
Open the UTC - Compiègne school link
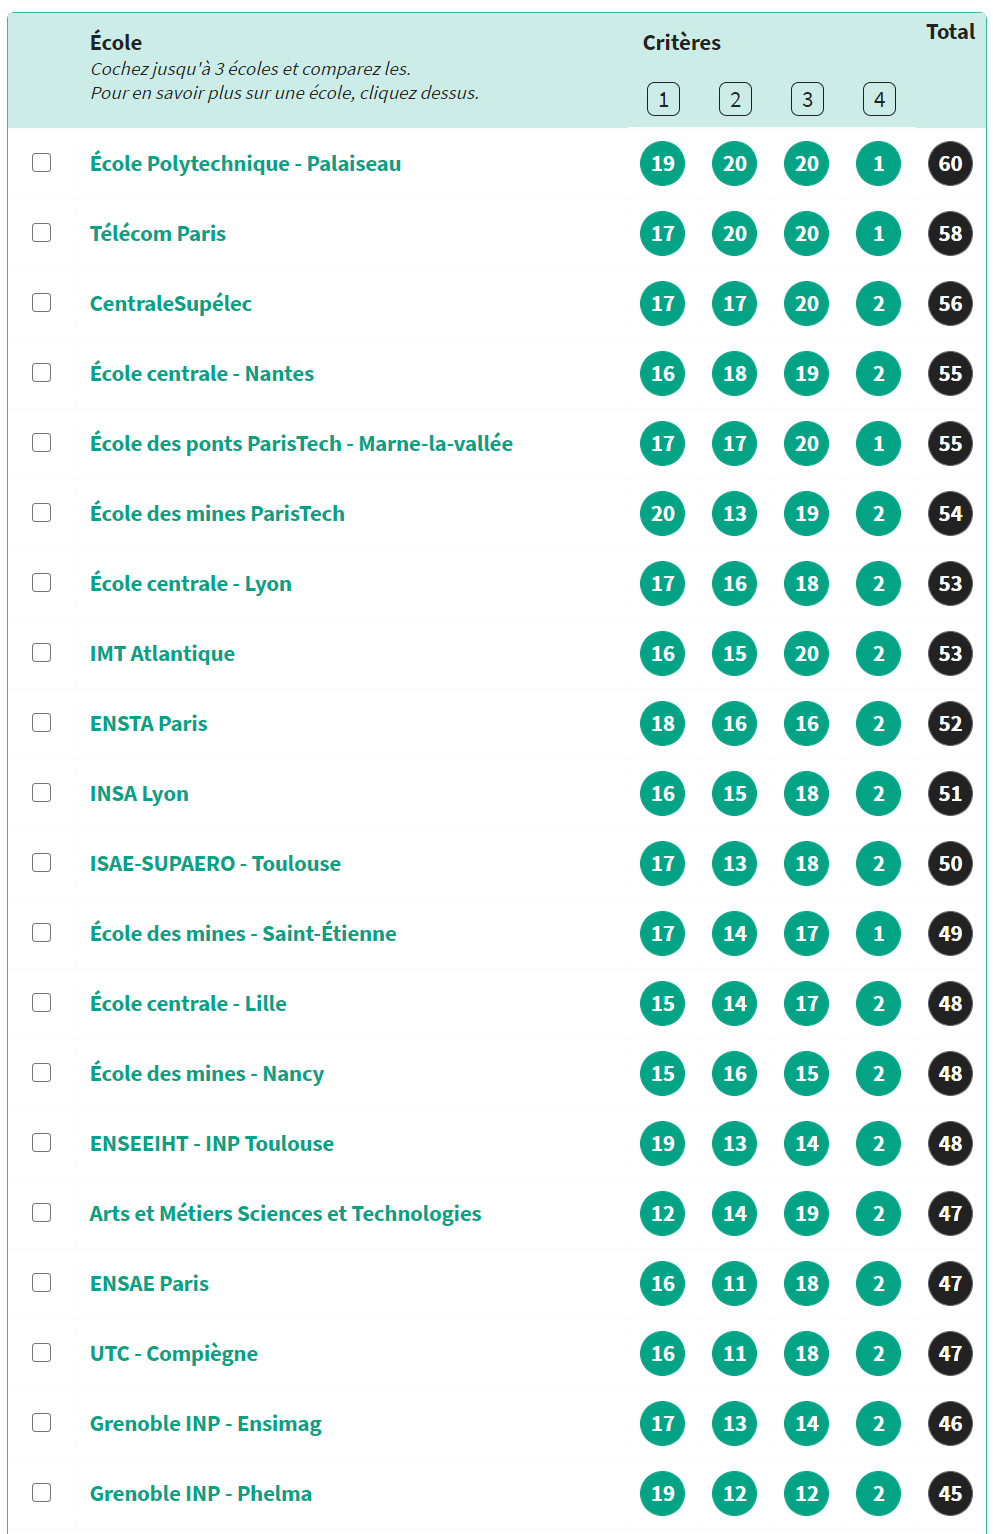(x=174, y=1354)
